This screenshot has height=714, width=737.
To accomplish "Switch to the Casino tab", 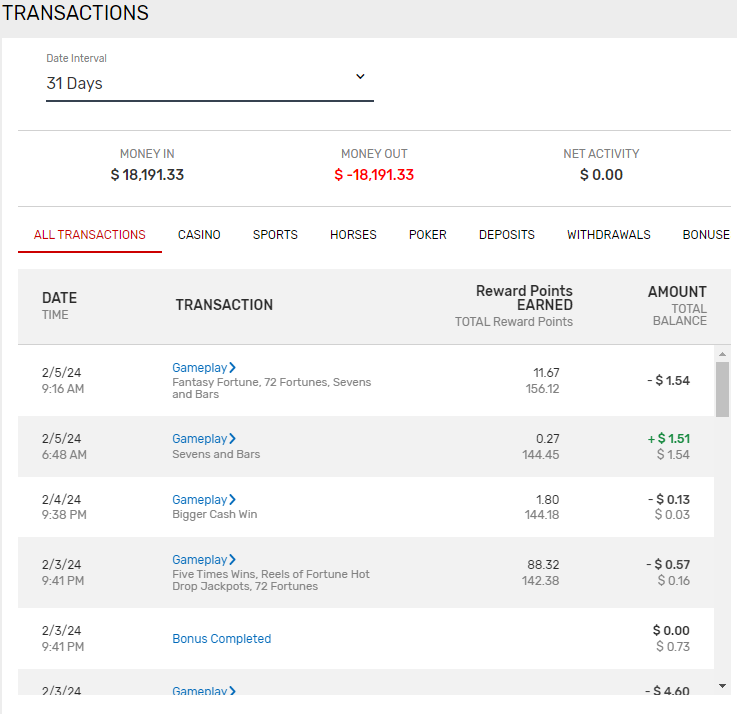I will pyautogui.click(x=199, y=235).
